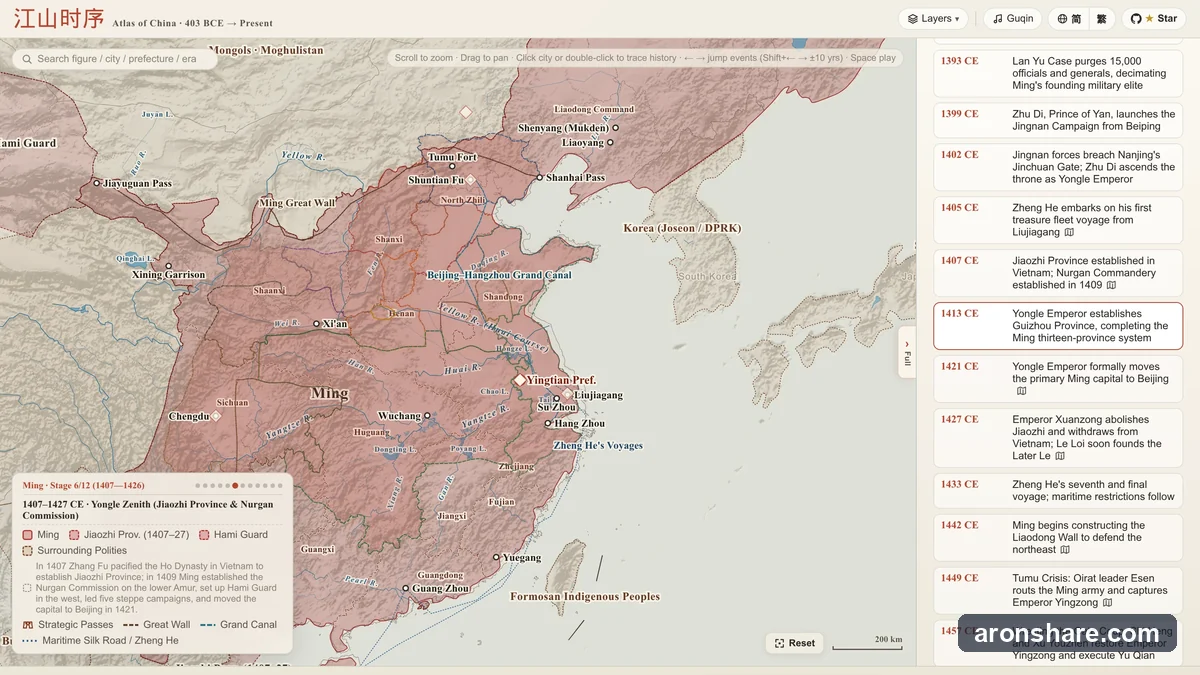Click the Zheng He's Voyages label
Viewport: 1200px width, 675px height.
point(598,446)
